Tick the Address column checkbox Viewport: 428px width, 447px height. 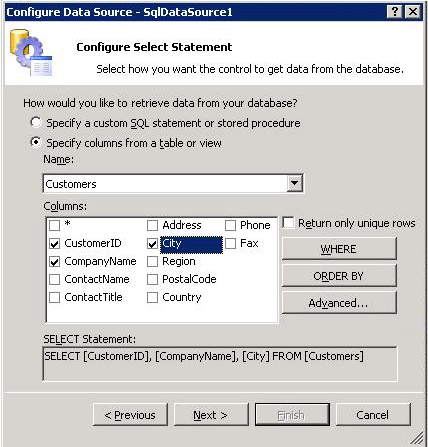pos(152,225)
